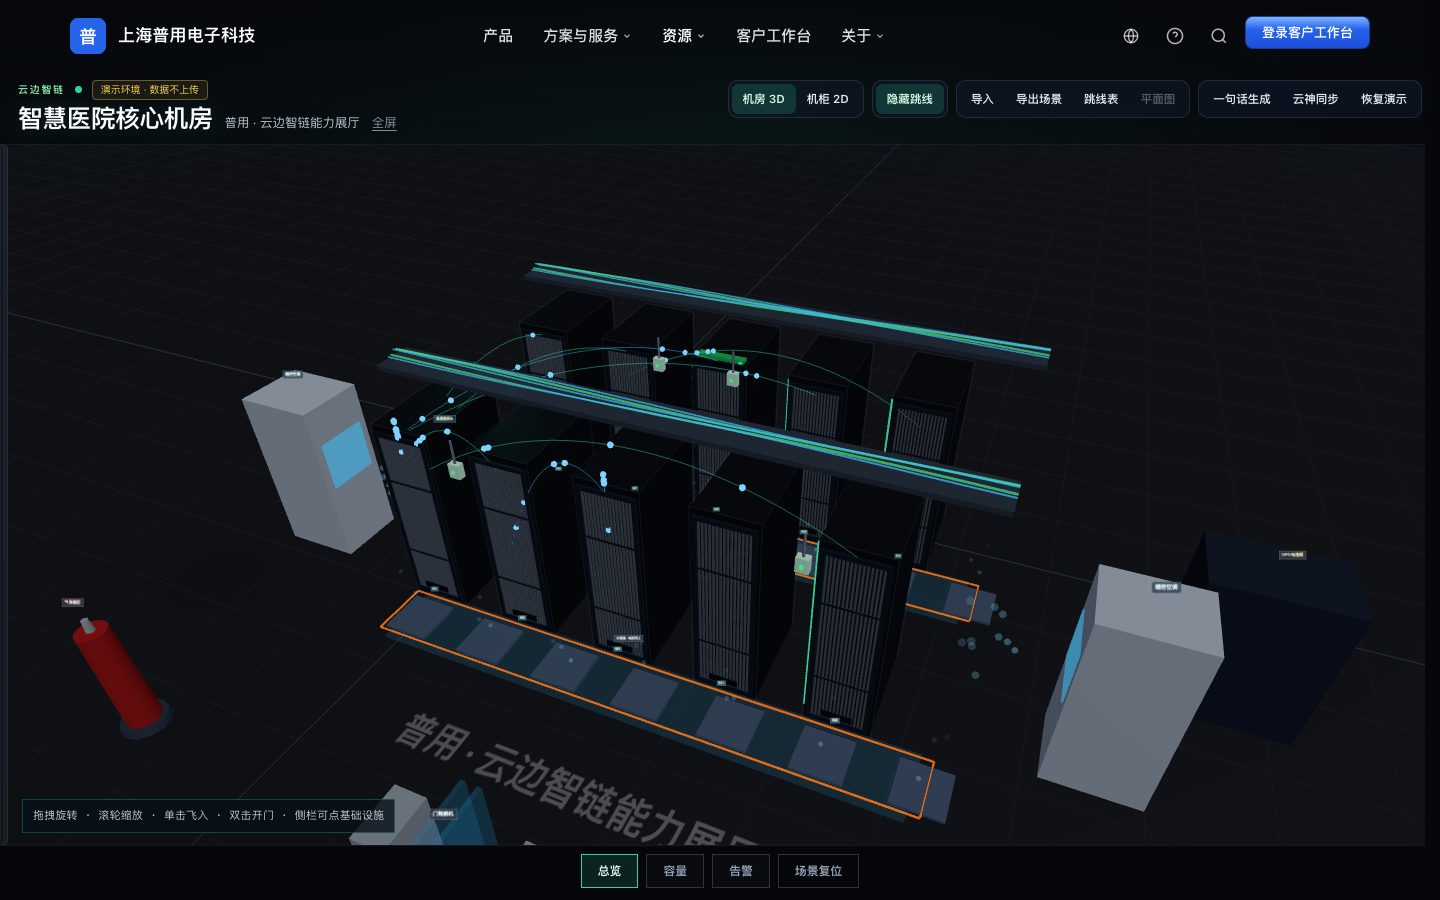The height and width of the screenshot is (900, 1440).
Task: Click the green patch panel on rear rack top
Action: click(x=724, y=356)
